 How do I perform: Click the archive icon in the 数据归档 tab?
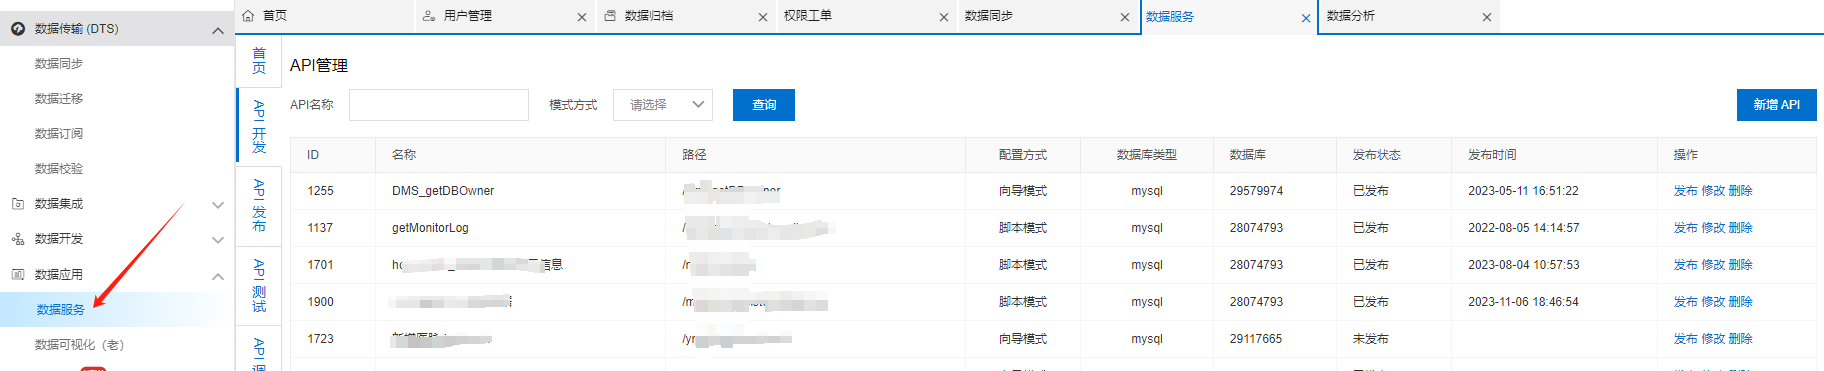[610, 16]
